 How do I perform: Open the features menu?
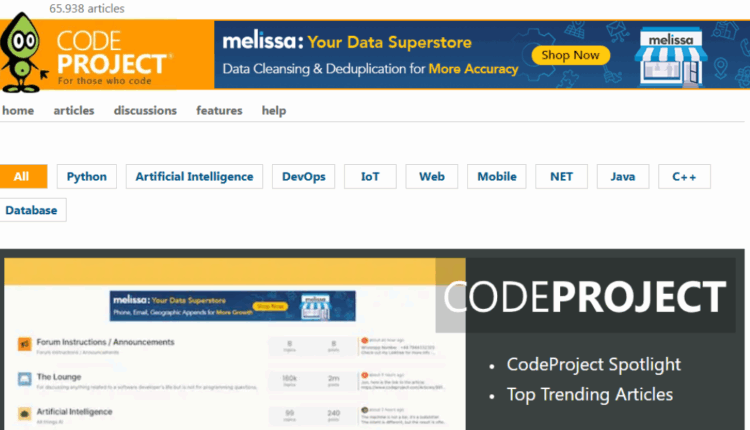click(x=219, y=111)
